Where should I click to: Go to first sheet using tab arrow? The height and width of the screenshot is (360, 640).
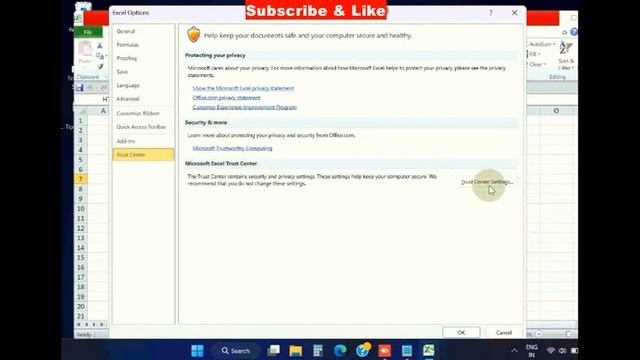(79, 324)
